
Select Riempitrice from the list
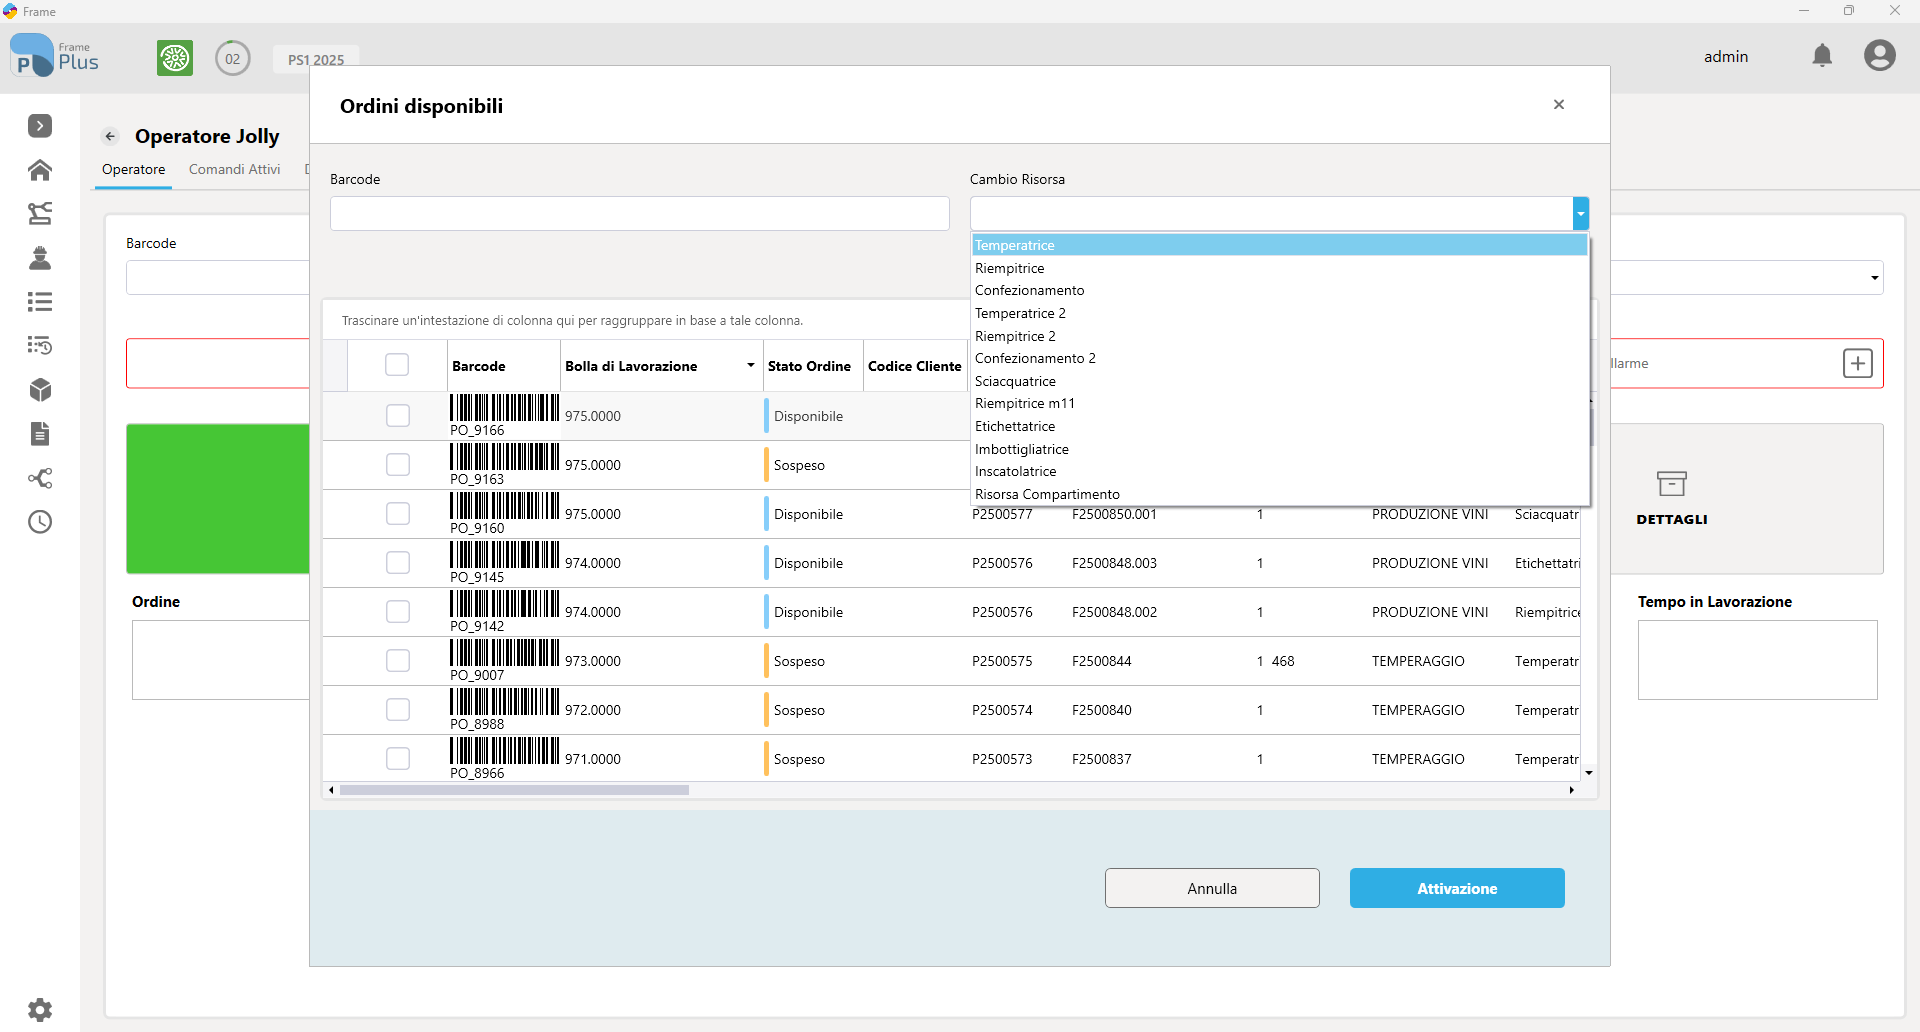[x=1279, y=268]
